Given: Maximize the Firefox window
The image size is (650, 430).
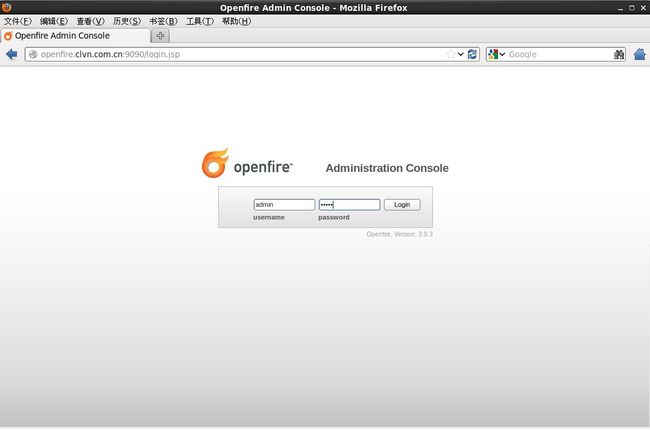Looking at the screenshot, I should tap(632, 8).
